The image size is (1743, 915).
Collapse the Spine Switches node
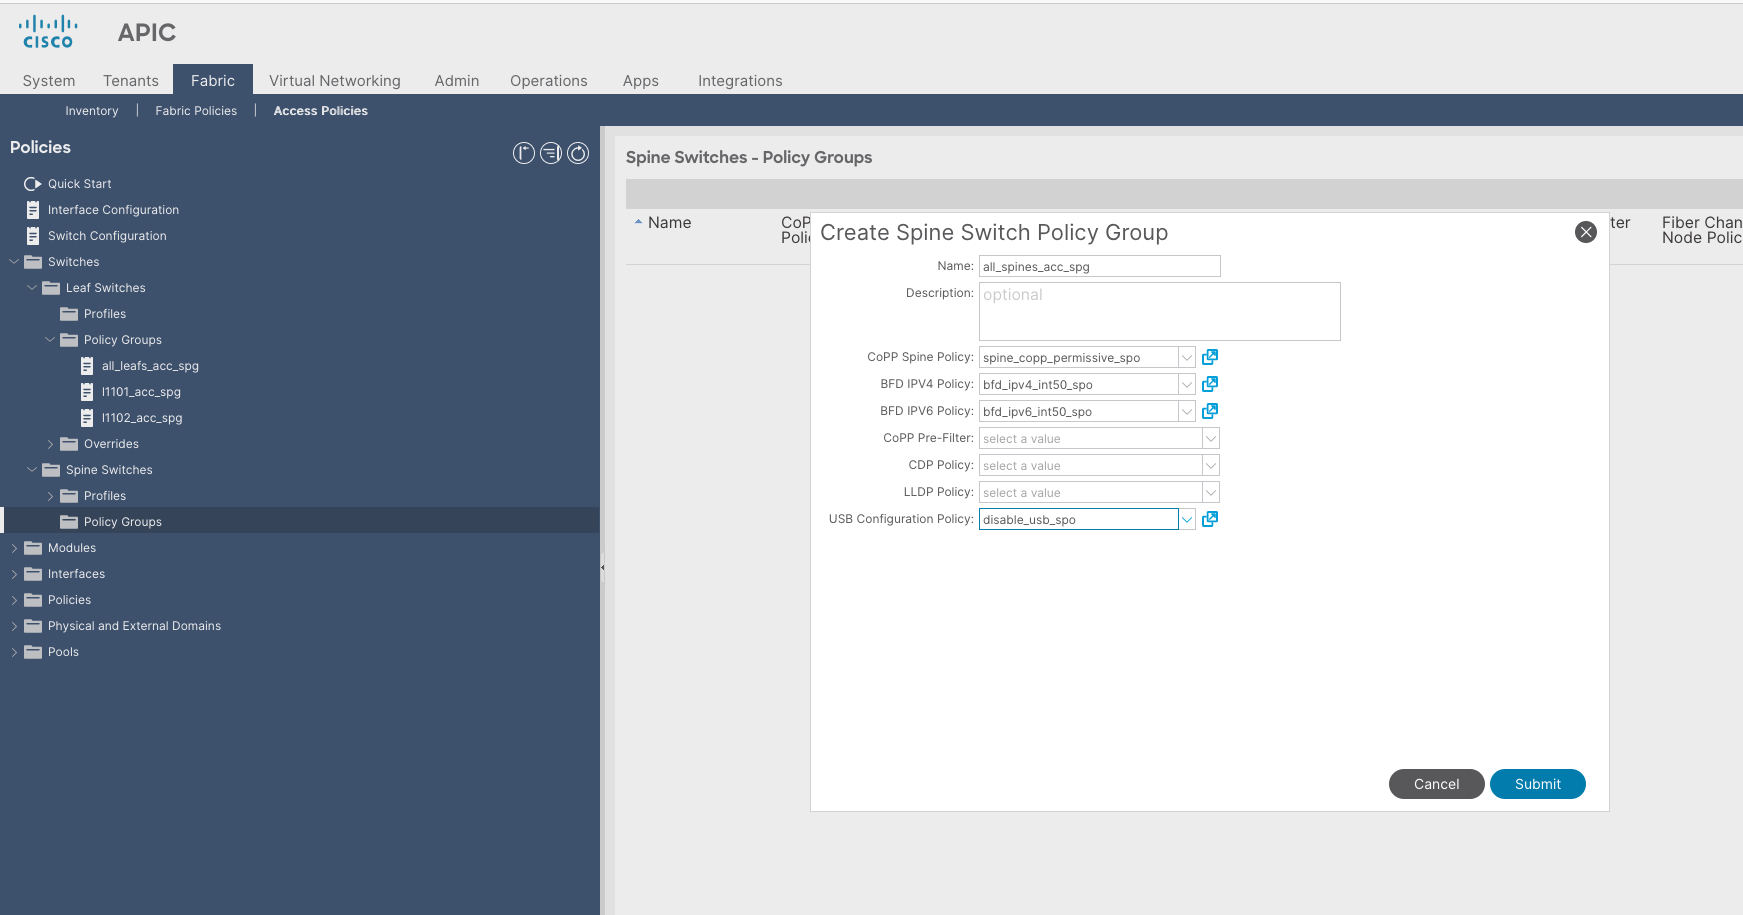[x=32, y=470]
